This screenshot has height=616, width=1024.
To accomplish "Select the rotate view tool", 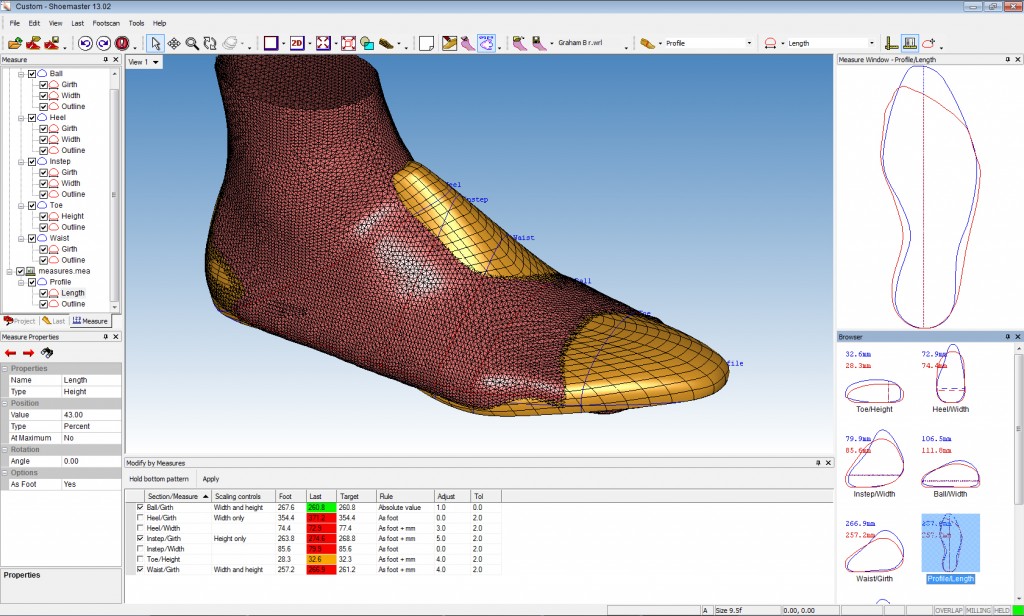I will 210,43.
